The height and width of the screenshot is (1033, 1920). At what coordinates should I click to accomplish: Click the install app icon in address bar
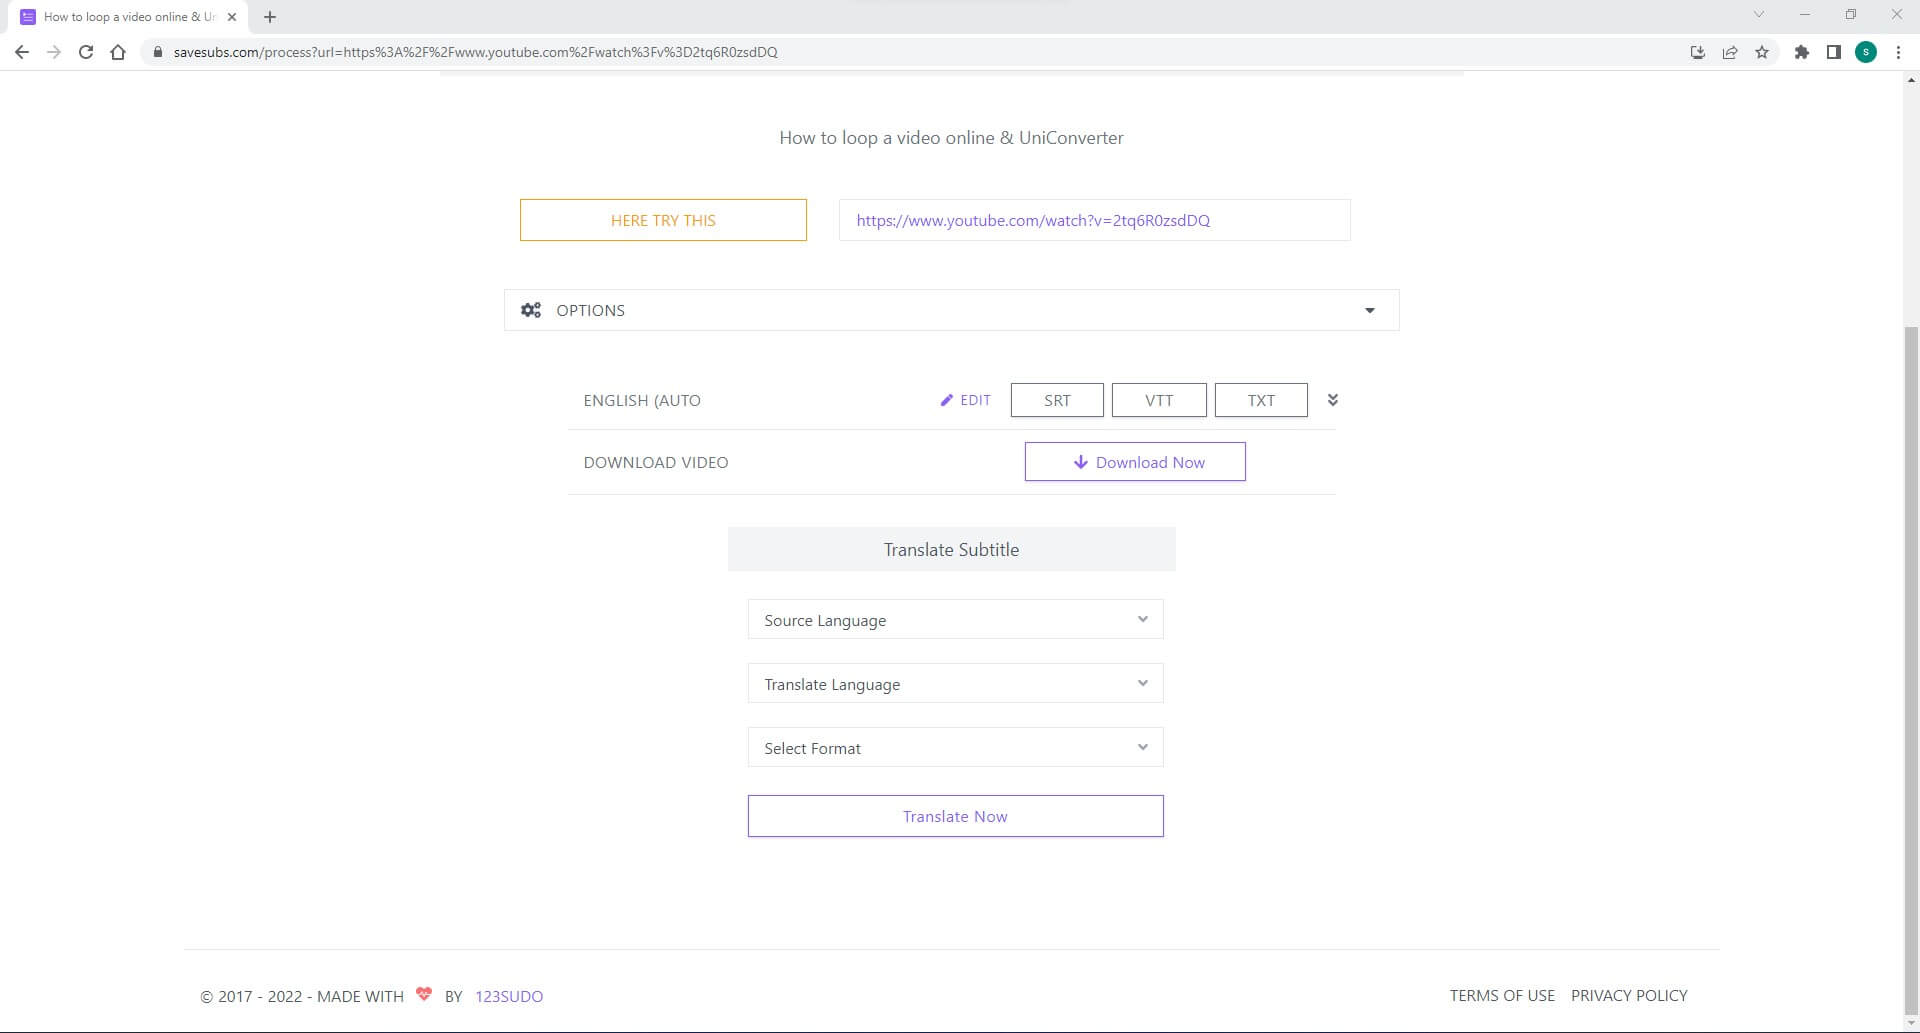[1697, 52]
